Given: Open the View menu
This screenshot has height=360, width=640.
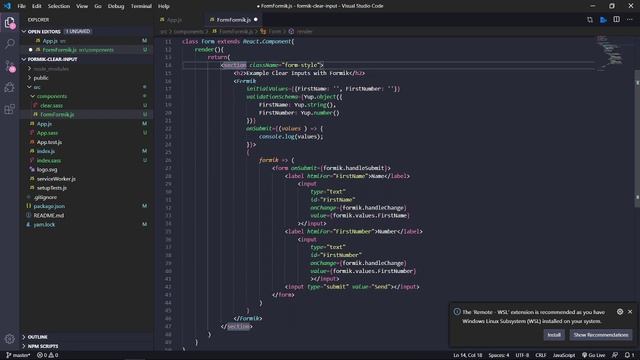Looking at the screenshot, I should 82,6.
